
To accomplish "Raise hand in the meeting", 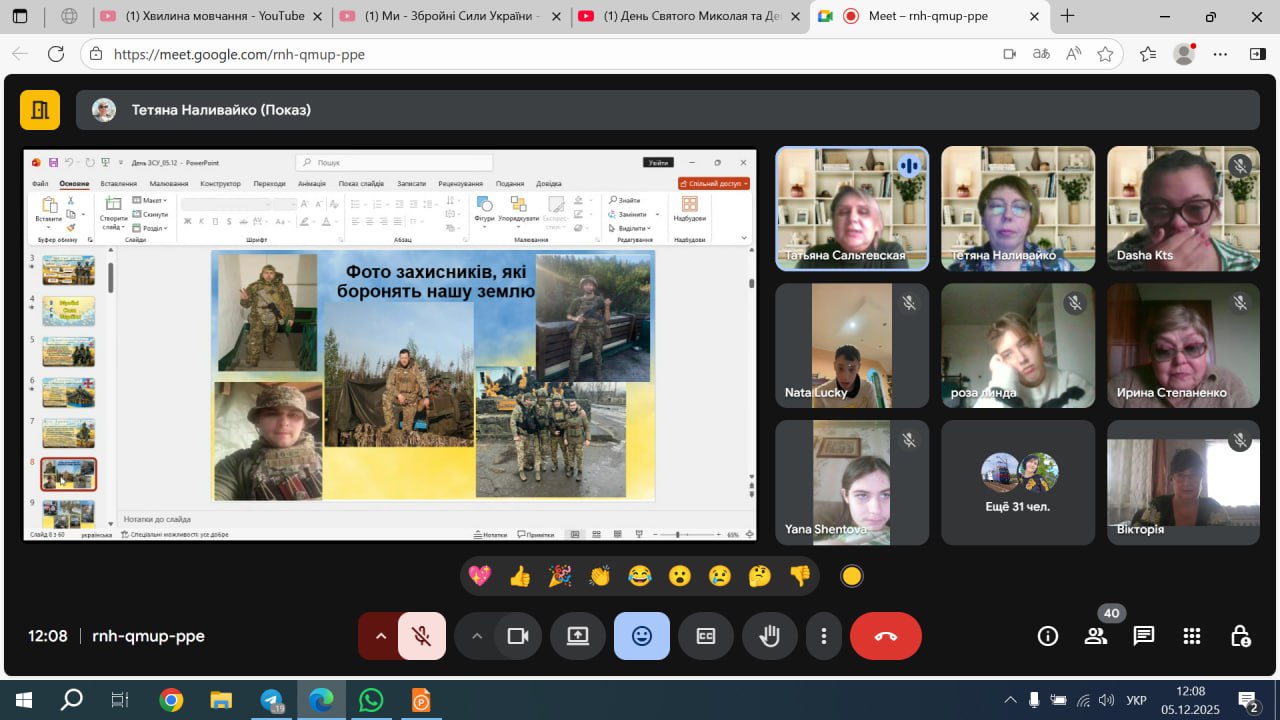I will (769, 636).
